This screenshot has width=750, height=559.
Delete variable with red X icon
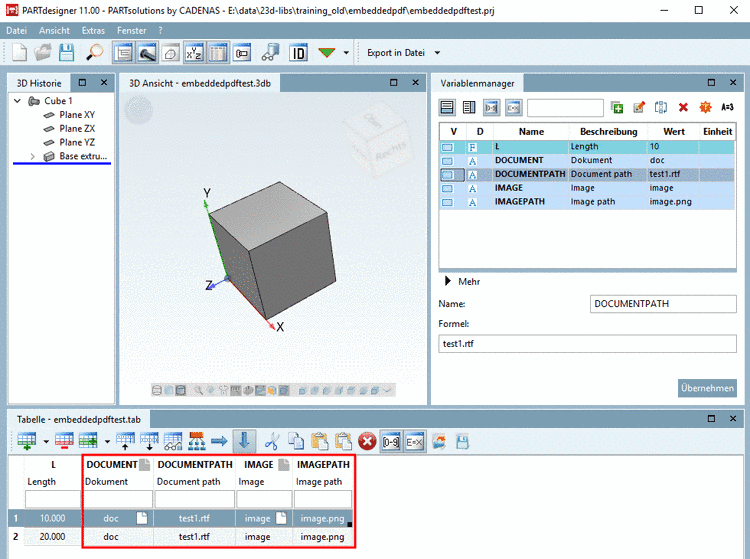(683, 107)
